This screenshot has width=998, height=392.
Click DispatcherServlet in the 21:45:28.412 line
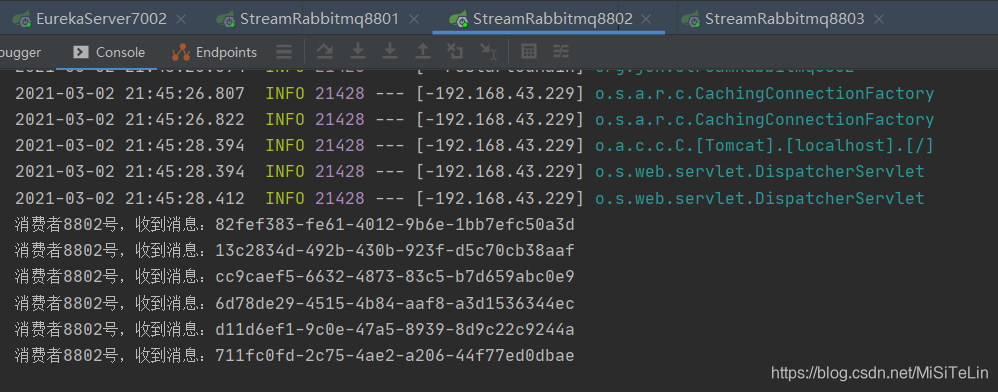(839, 199)
